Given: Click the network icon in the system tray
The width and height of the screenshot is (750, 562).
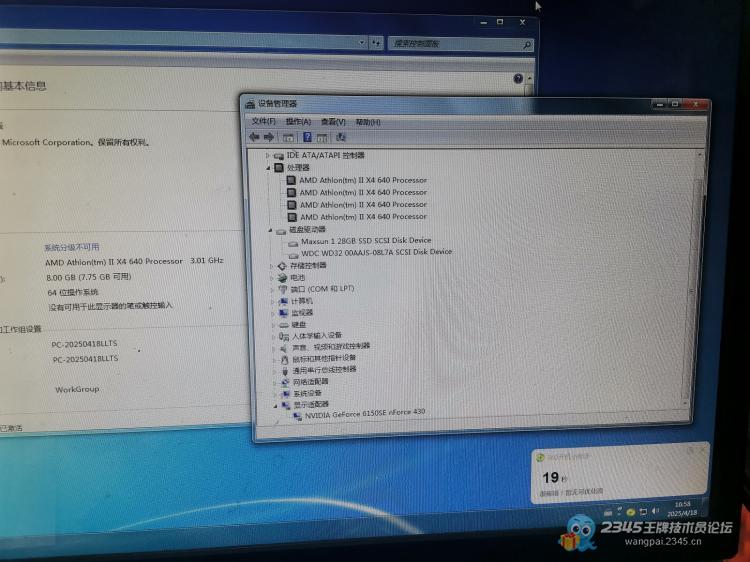Looking at the screenshot, I should 643,512.
